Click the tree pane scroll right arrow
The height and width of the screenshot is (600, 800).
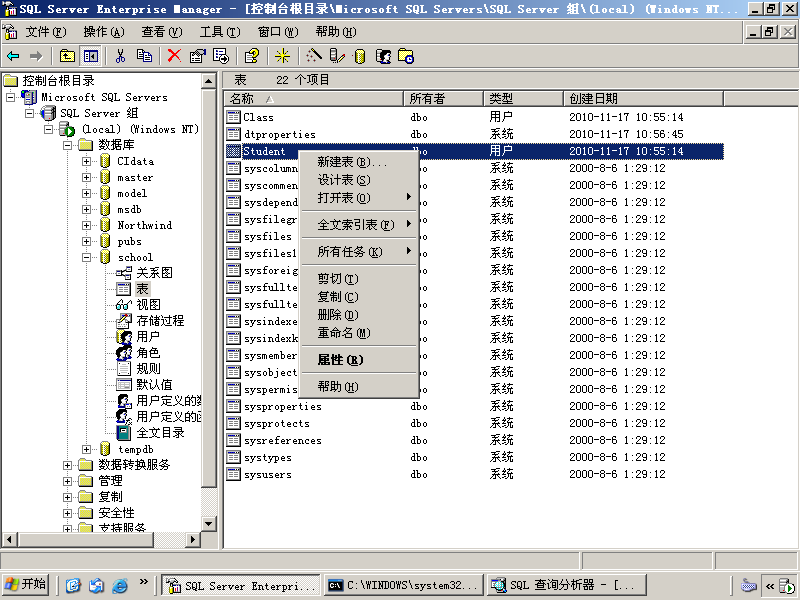pos(193,539)
